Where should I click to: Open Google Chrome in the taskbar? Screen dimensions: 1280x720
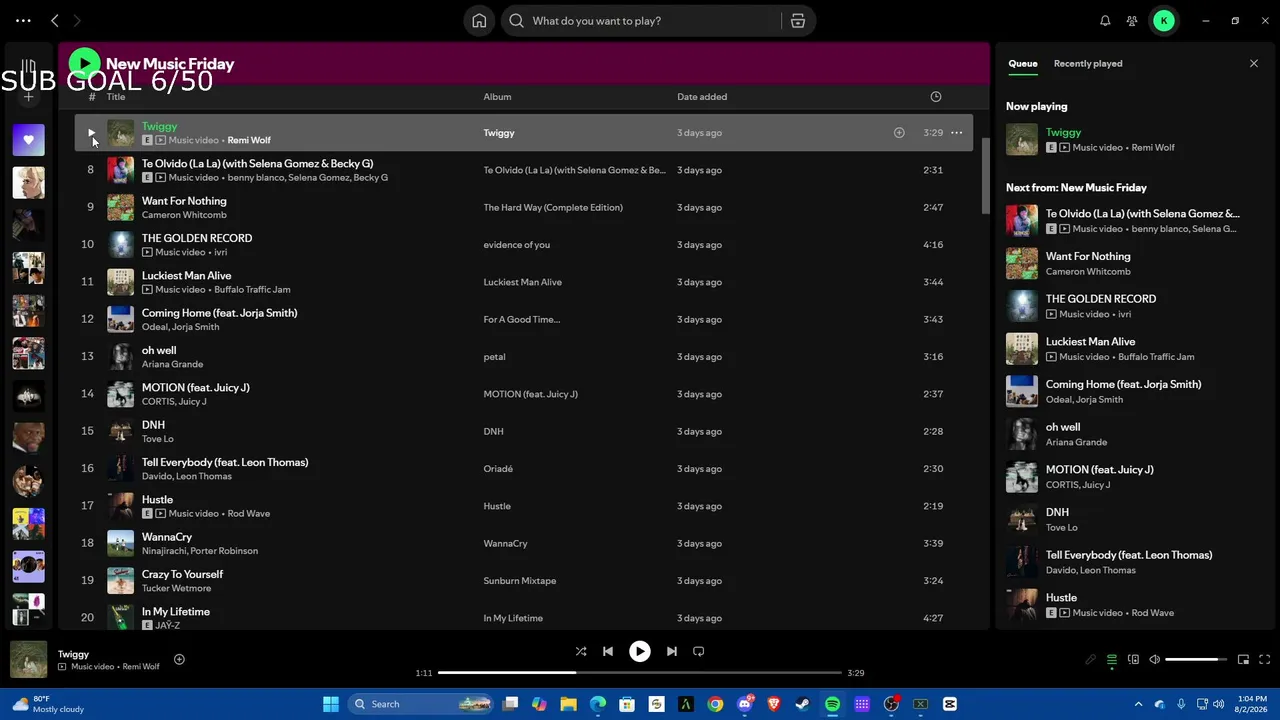715,704
